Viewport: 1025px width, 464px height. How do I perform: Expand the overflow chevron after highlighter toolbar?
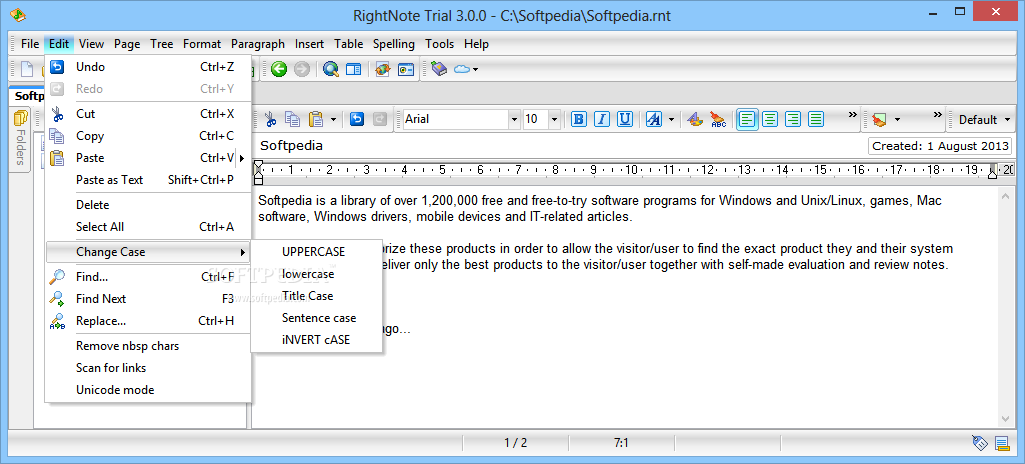click(x=938, y=115)
